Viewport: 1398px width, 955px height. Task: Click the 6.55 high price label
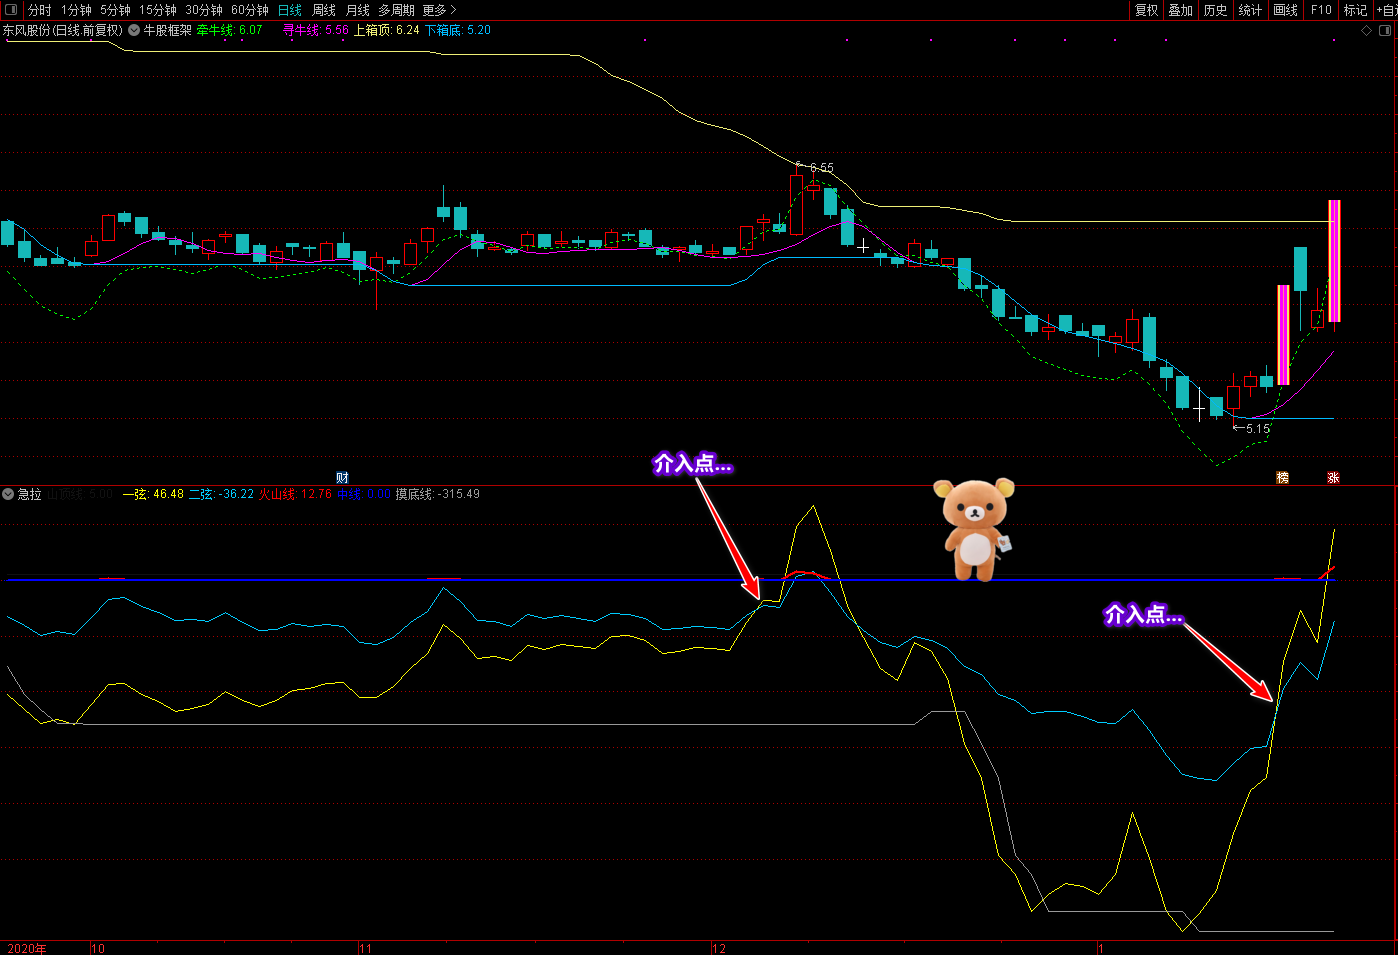821,168
